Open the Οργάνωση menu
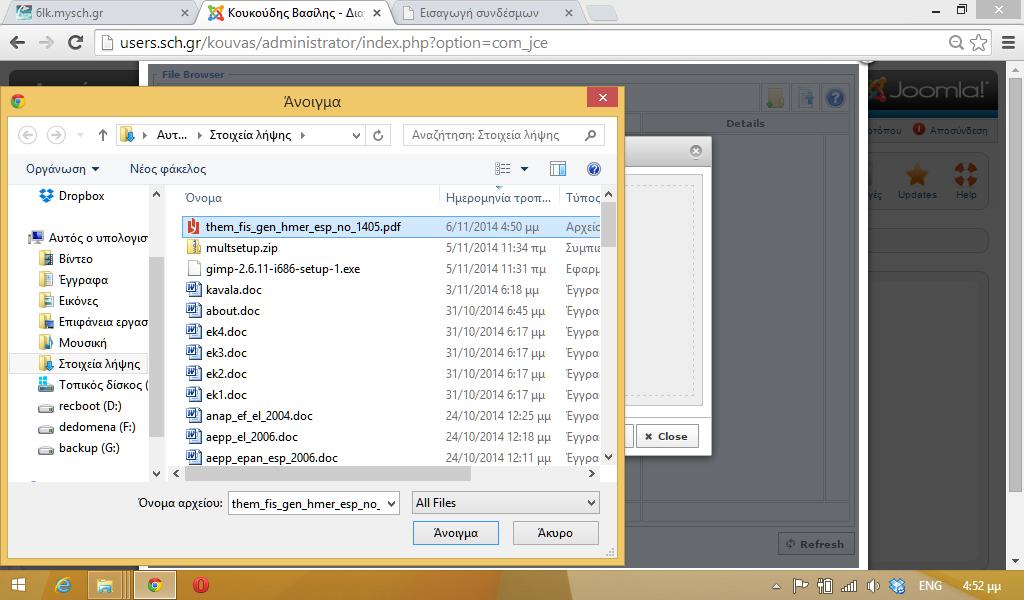1024x600 pixels. 63,169
